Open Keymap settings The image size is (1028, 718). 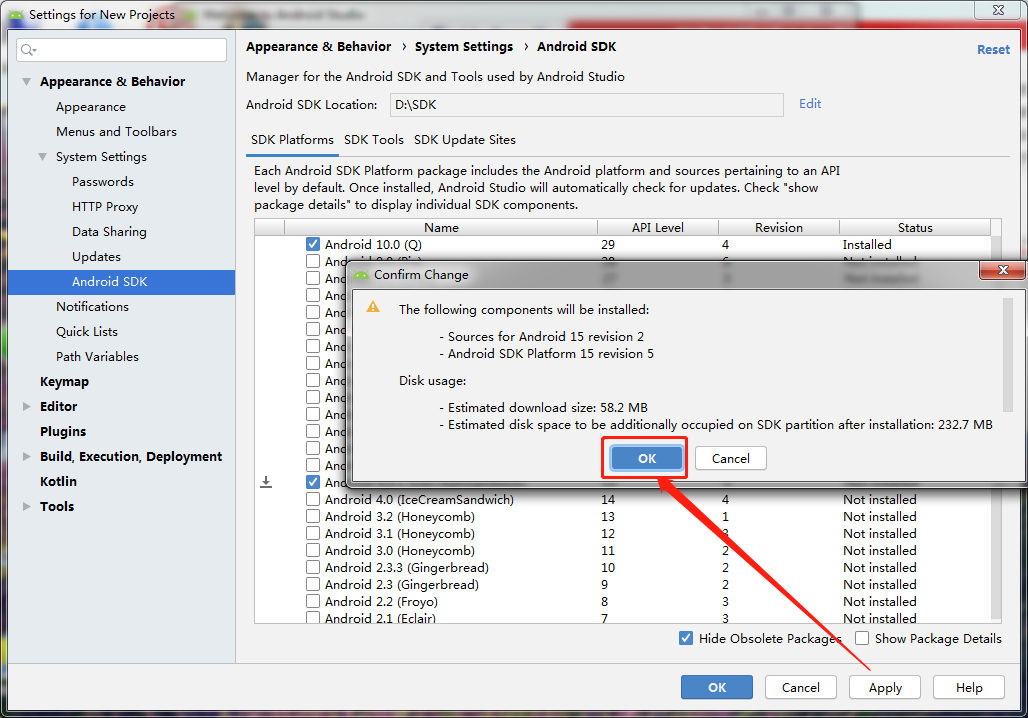pyautogui.click(x=64, y=382)
